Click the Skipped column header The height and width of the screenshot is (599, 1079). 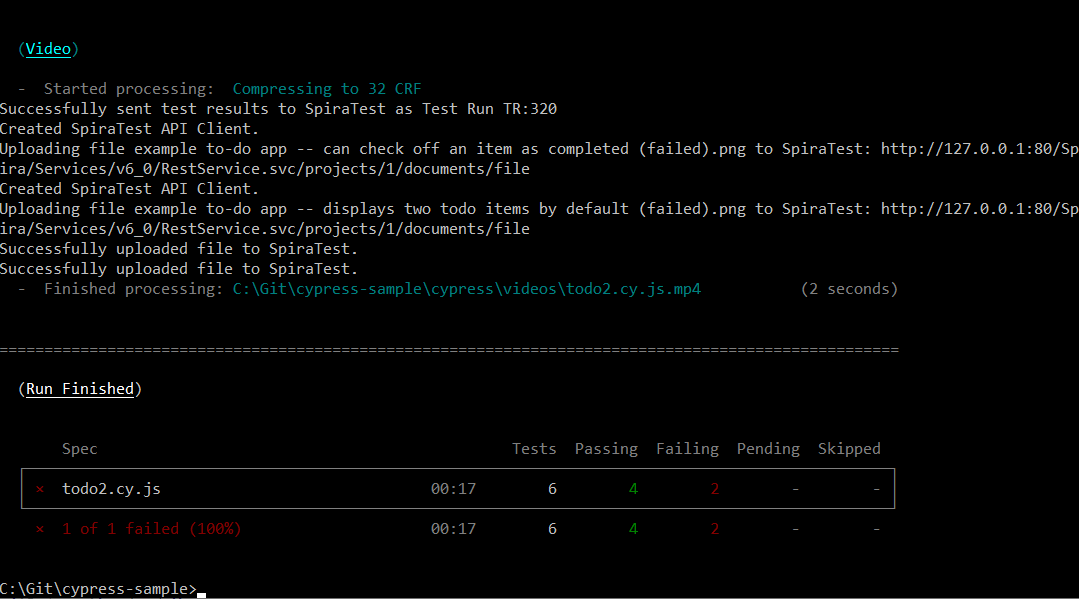coord(849,449)
